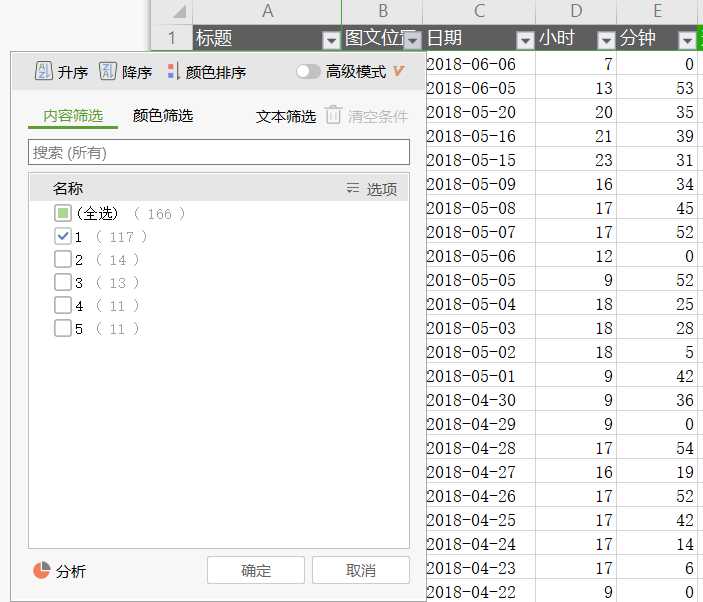The image size is (703, 602).
Task: Click hour cell 23 in 2018-05-15 row
Action: pyautogui.click(x=576, y=160)
